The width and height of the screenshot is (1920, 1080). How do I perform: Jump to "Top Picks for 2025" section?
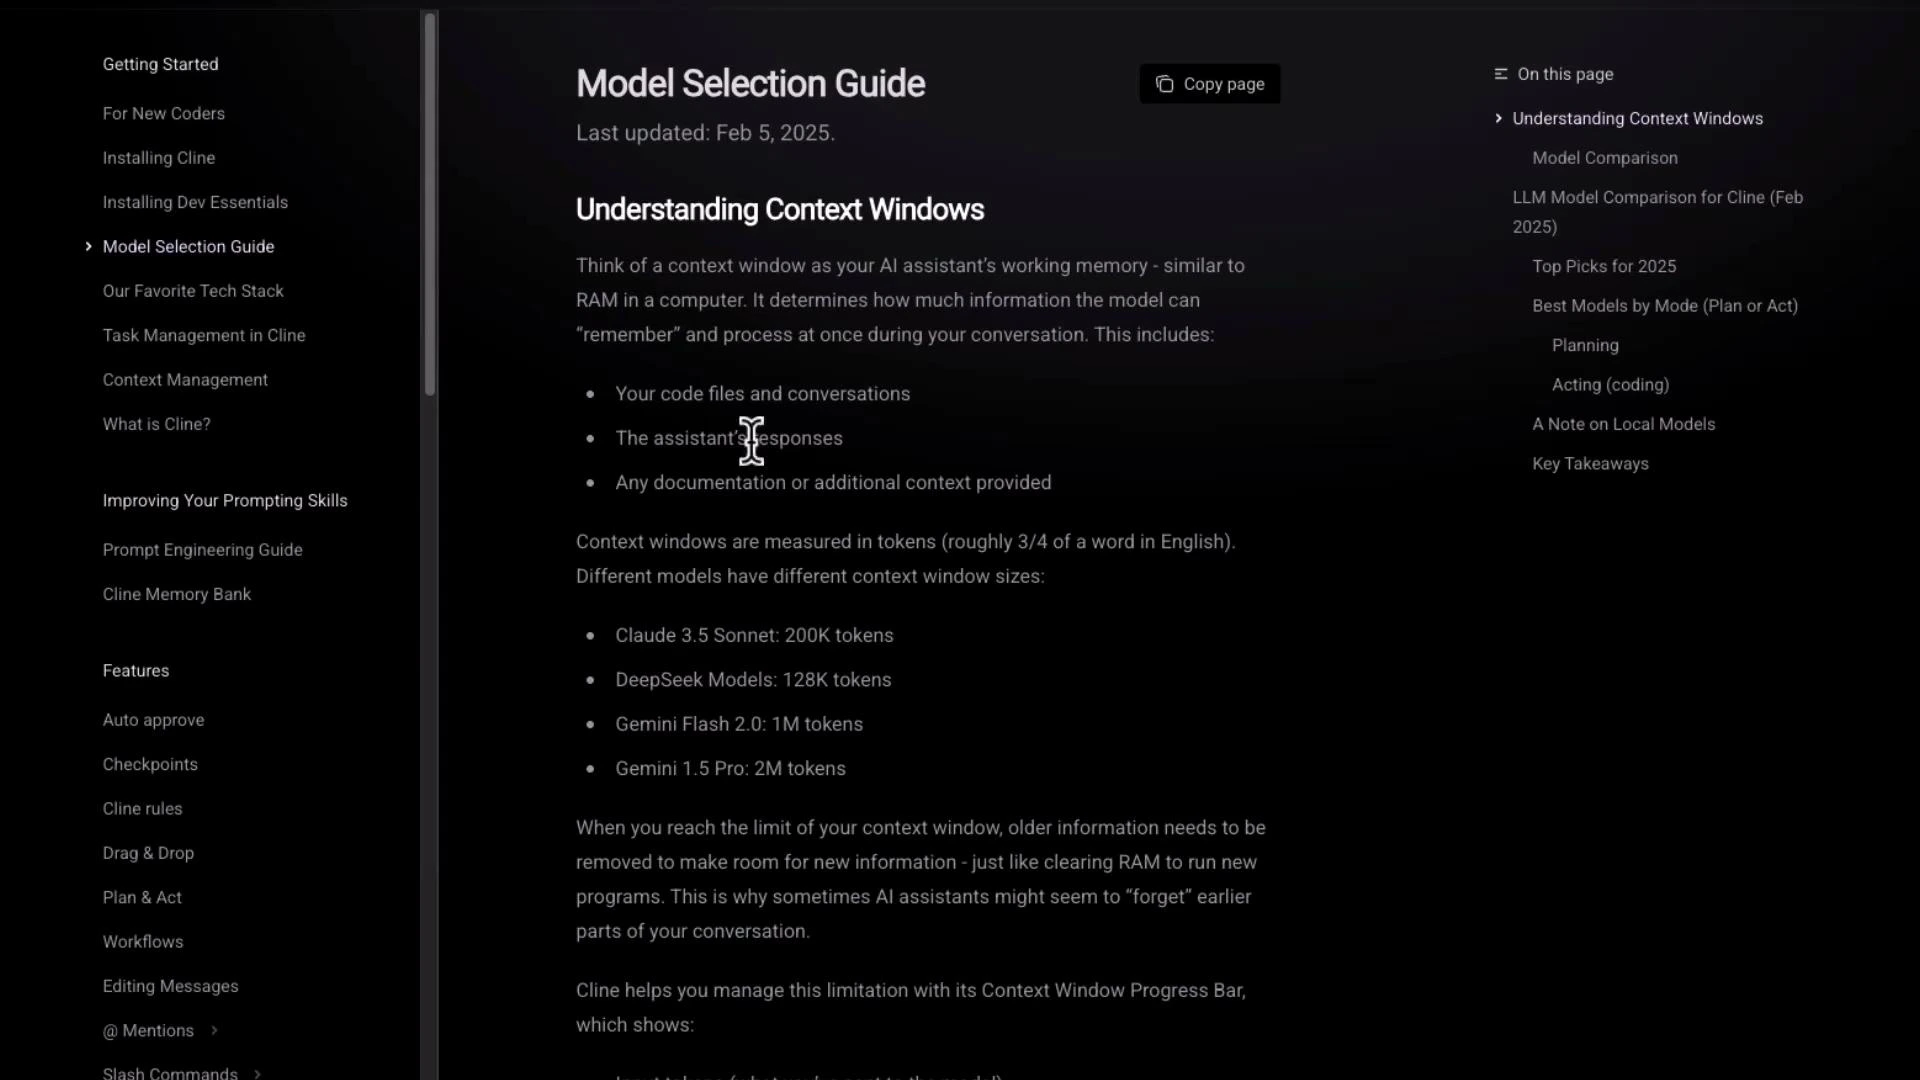pos(1604,266)
